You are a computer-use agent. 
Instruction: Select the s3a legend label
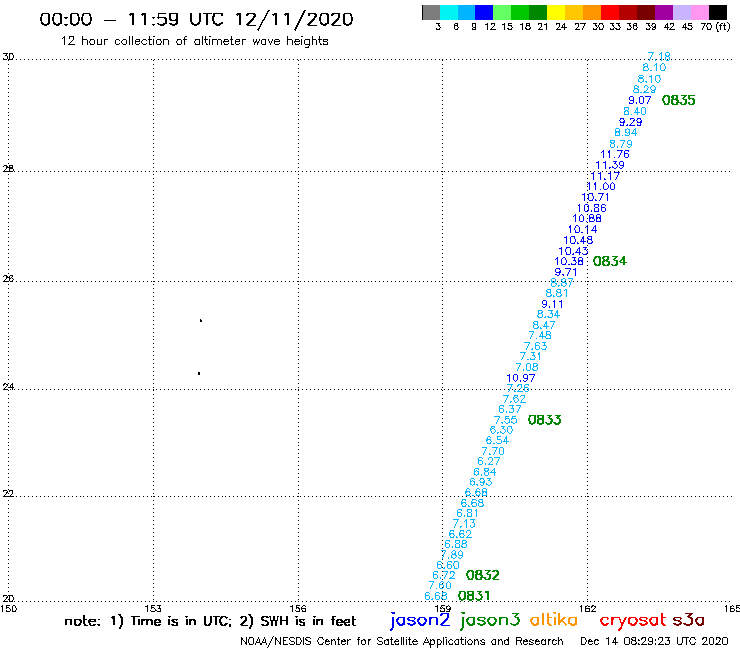point(688,620)
